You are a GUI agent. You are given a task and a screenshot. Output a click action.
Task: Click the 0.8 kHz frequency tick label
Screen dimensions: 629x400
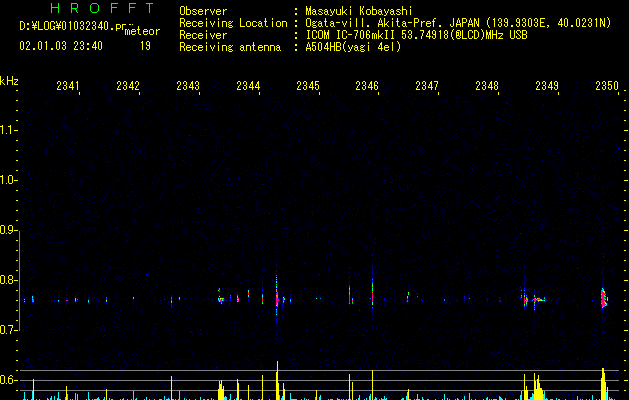point(9,280)
